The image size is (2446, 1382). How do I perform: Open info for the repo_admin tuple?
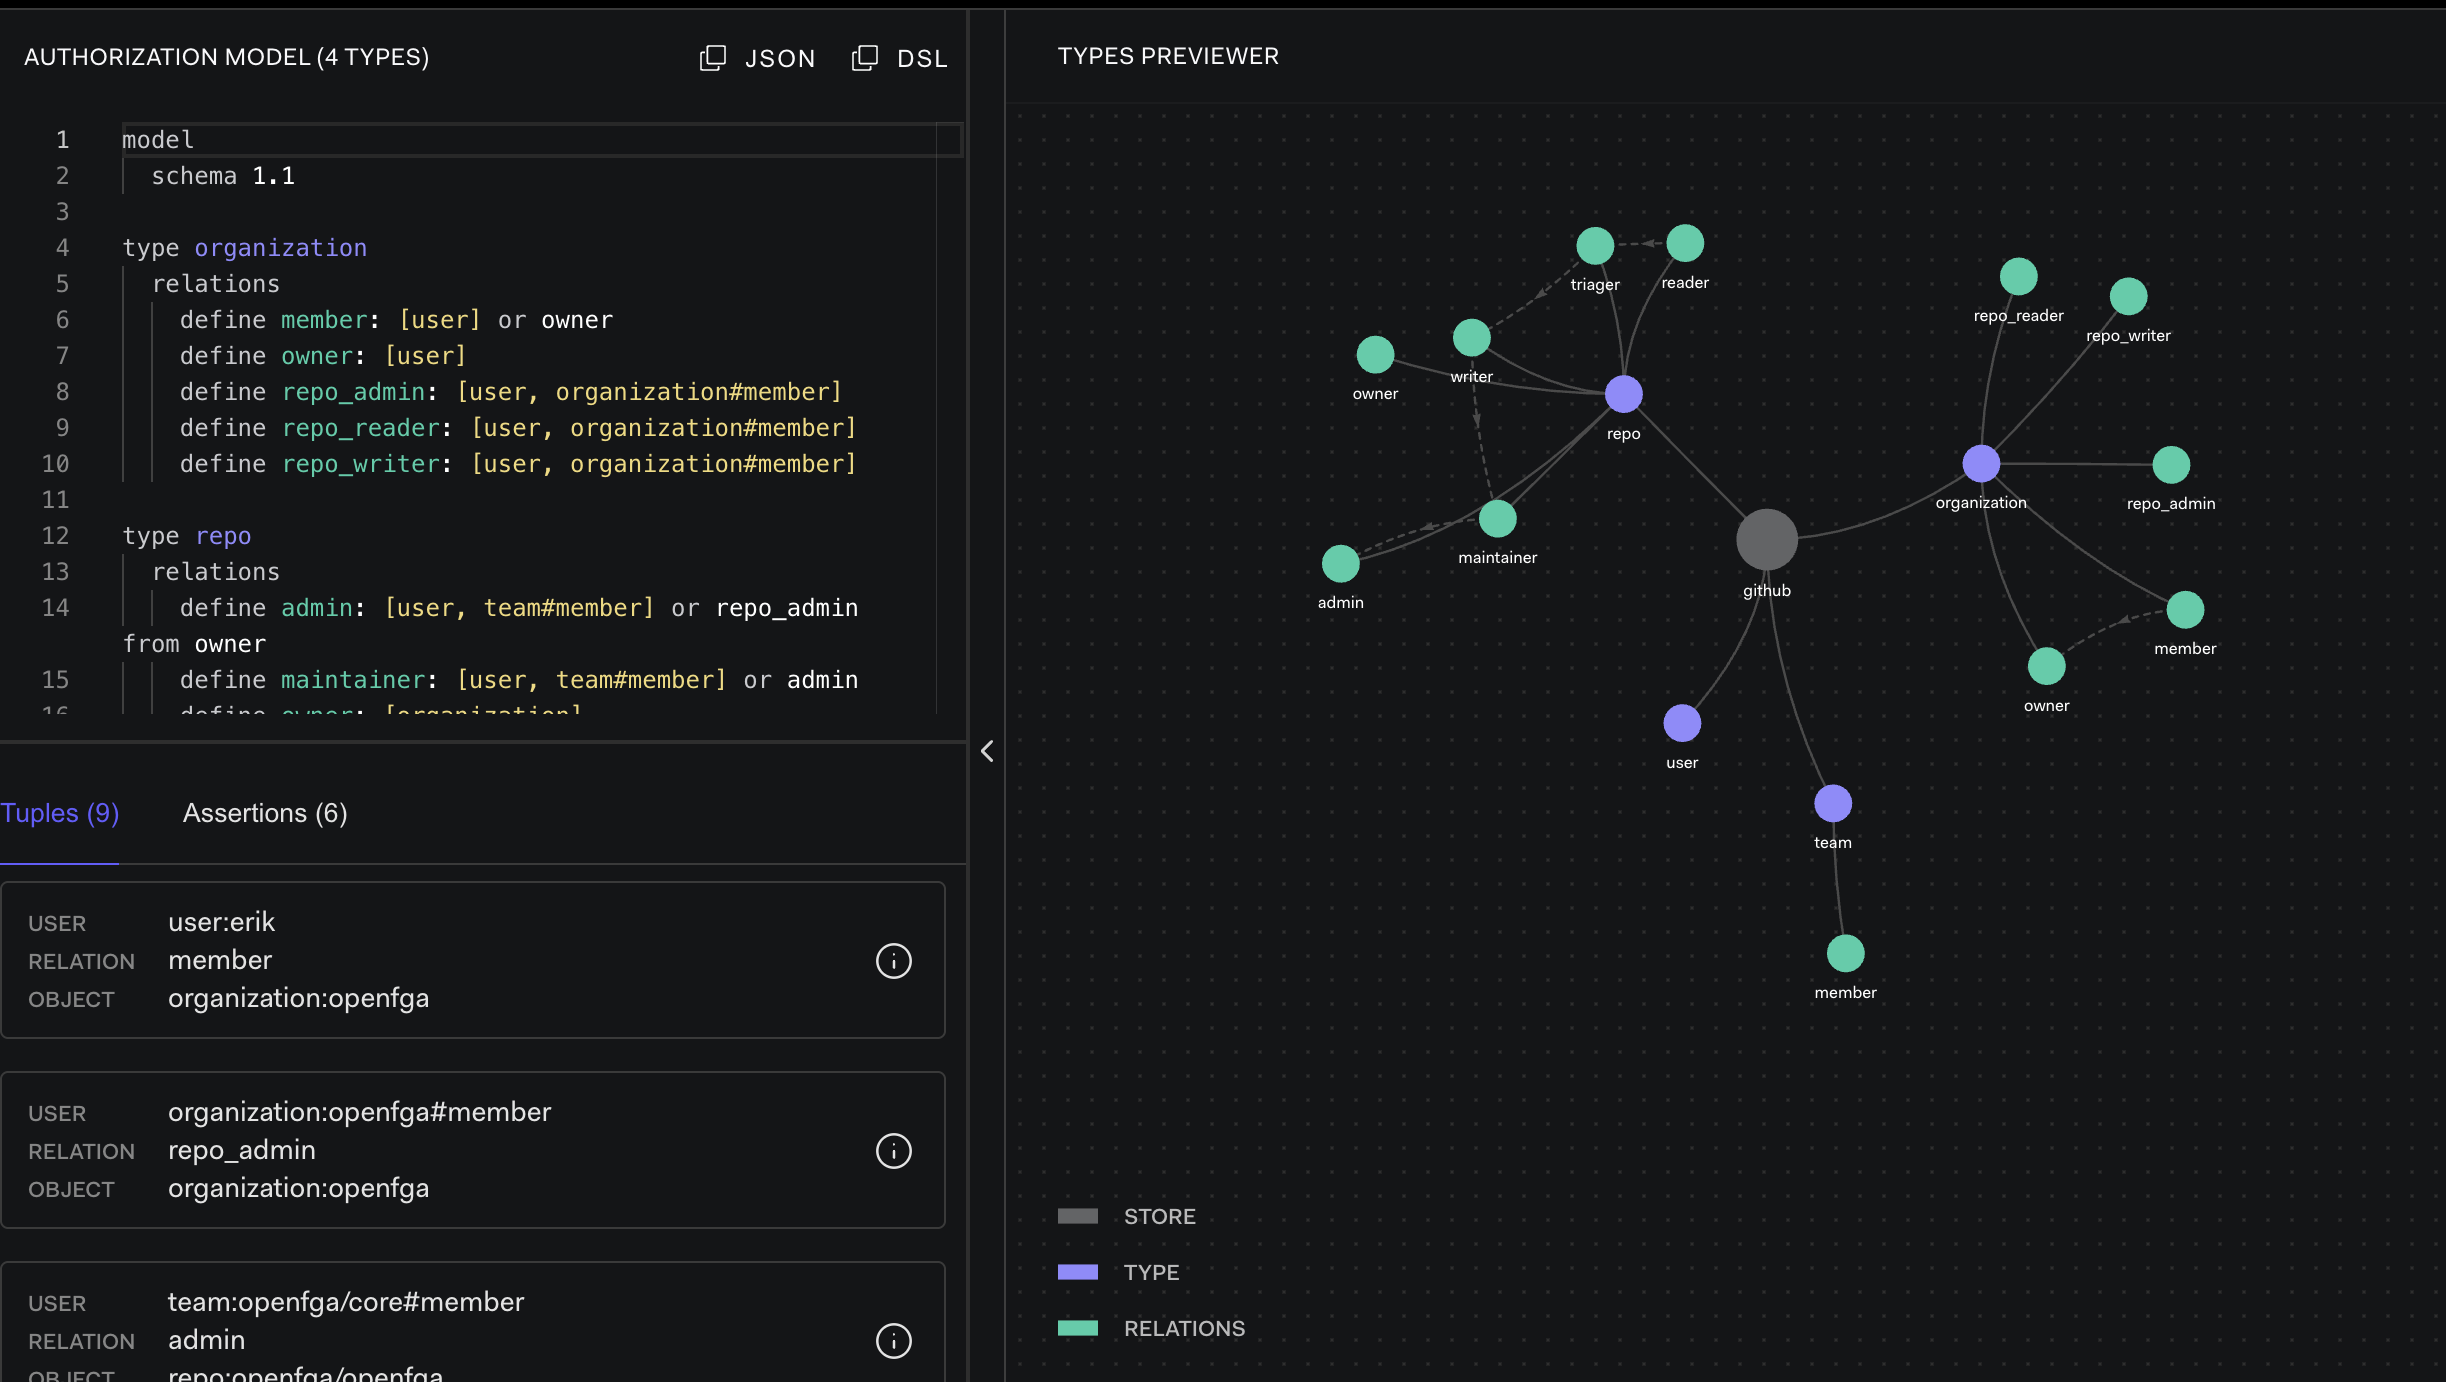click(x=893, y=1151)
